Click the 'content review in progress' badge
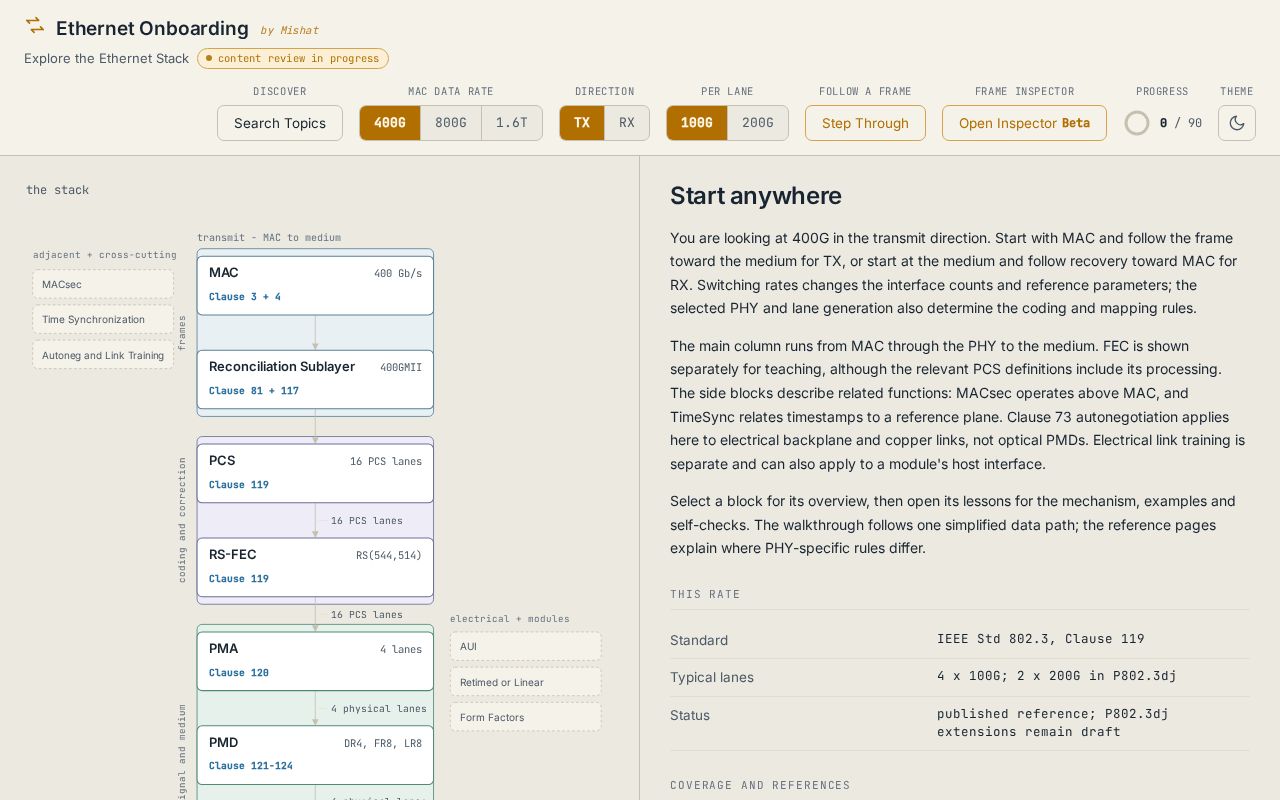The image size is (1280, 800). 293,58
